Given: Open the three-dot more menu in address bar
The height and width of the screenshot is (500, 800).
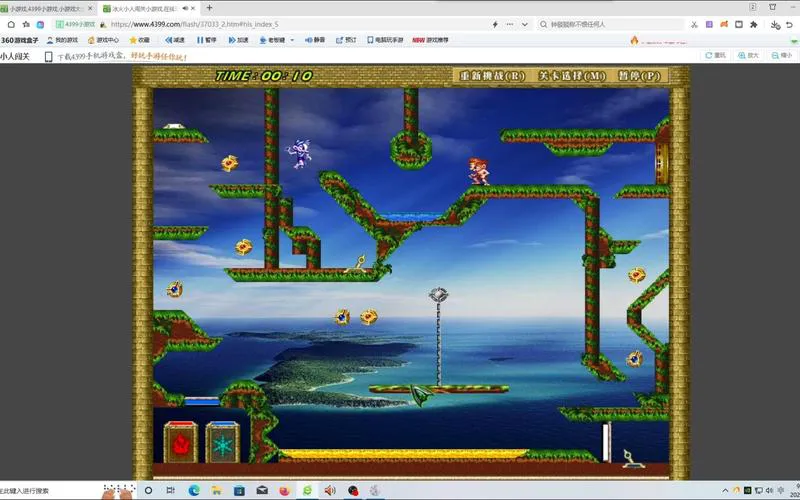Looking at the screenshot, I should pos(510,24).
